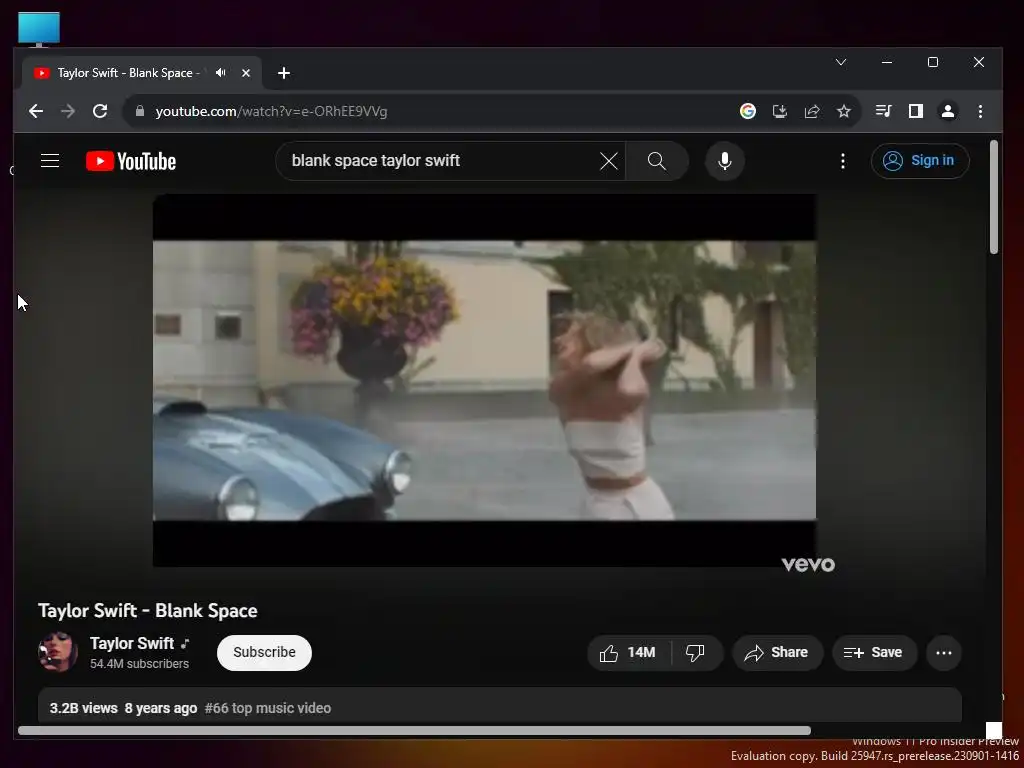Go to the YouTube home logo
Screen dimensions: 1024x768
131,161
